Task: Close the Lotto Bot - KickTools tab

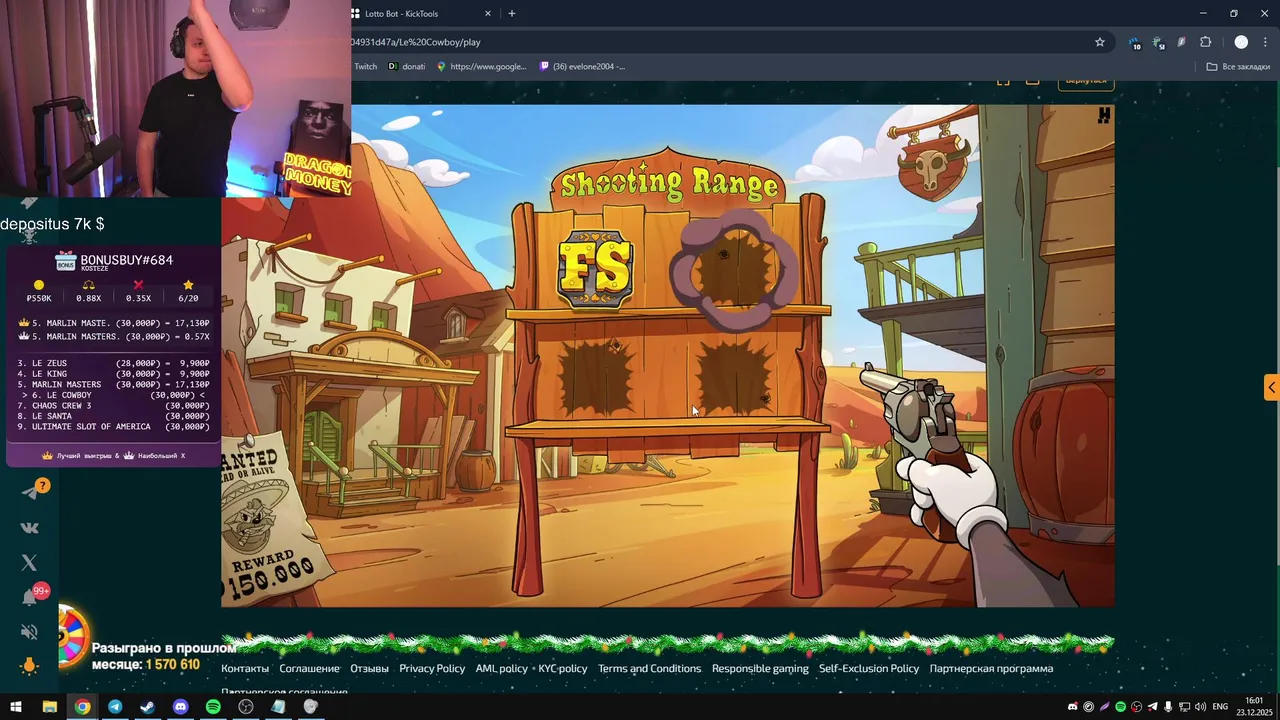Action: coord(488,14)
